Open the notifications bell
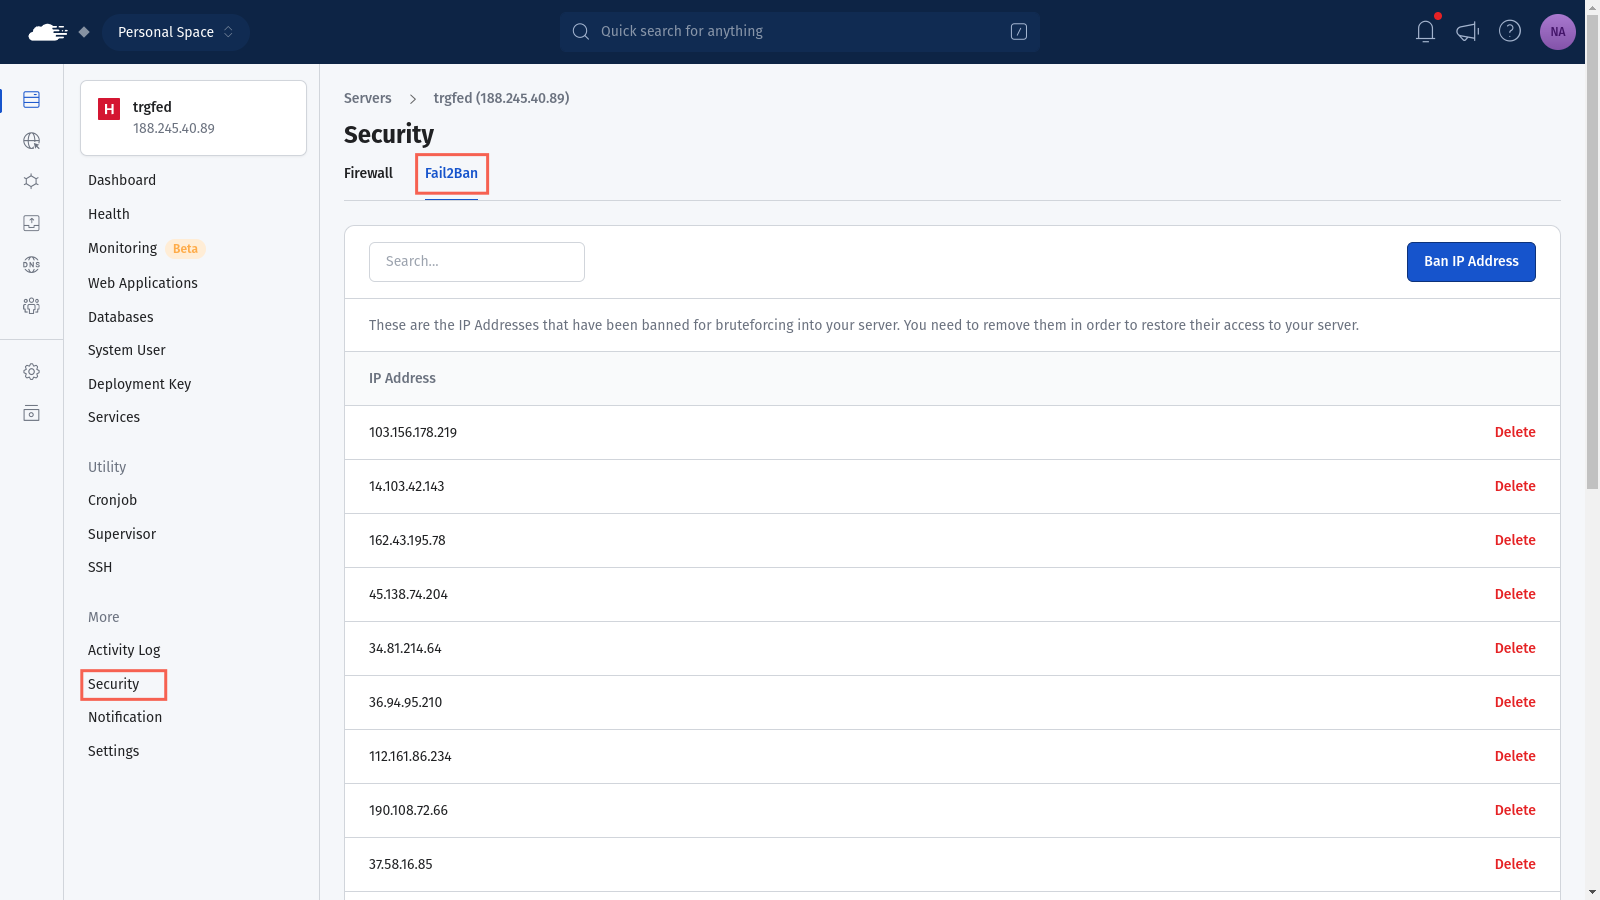 pos(1425,32)
